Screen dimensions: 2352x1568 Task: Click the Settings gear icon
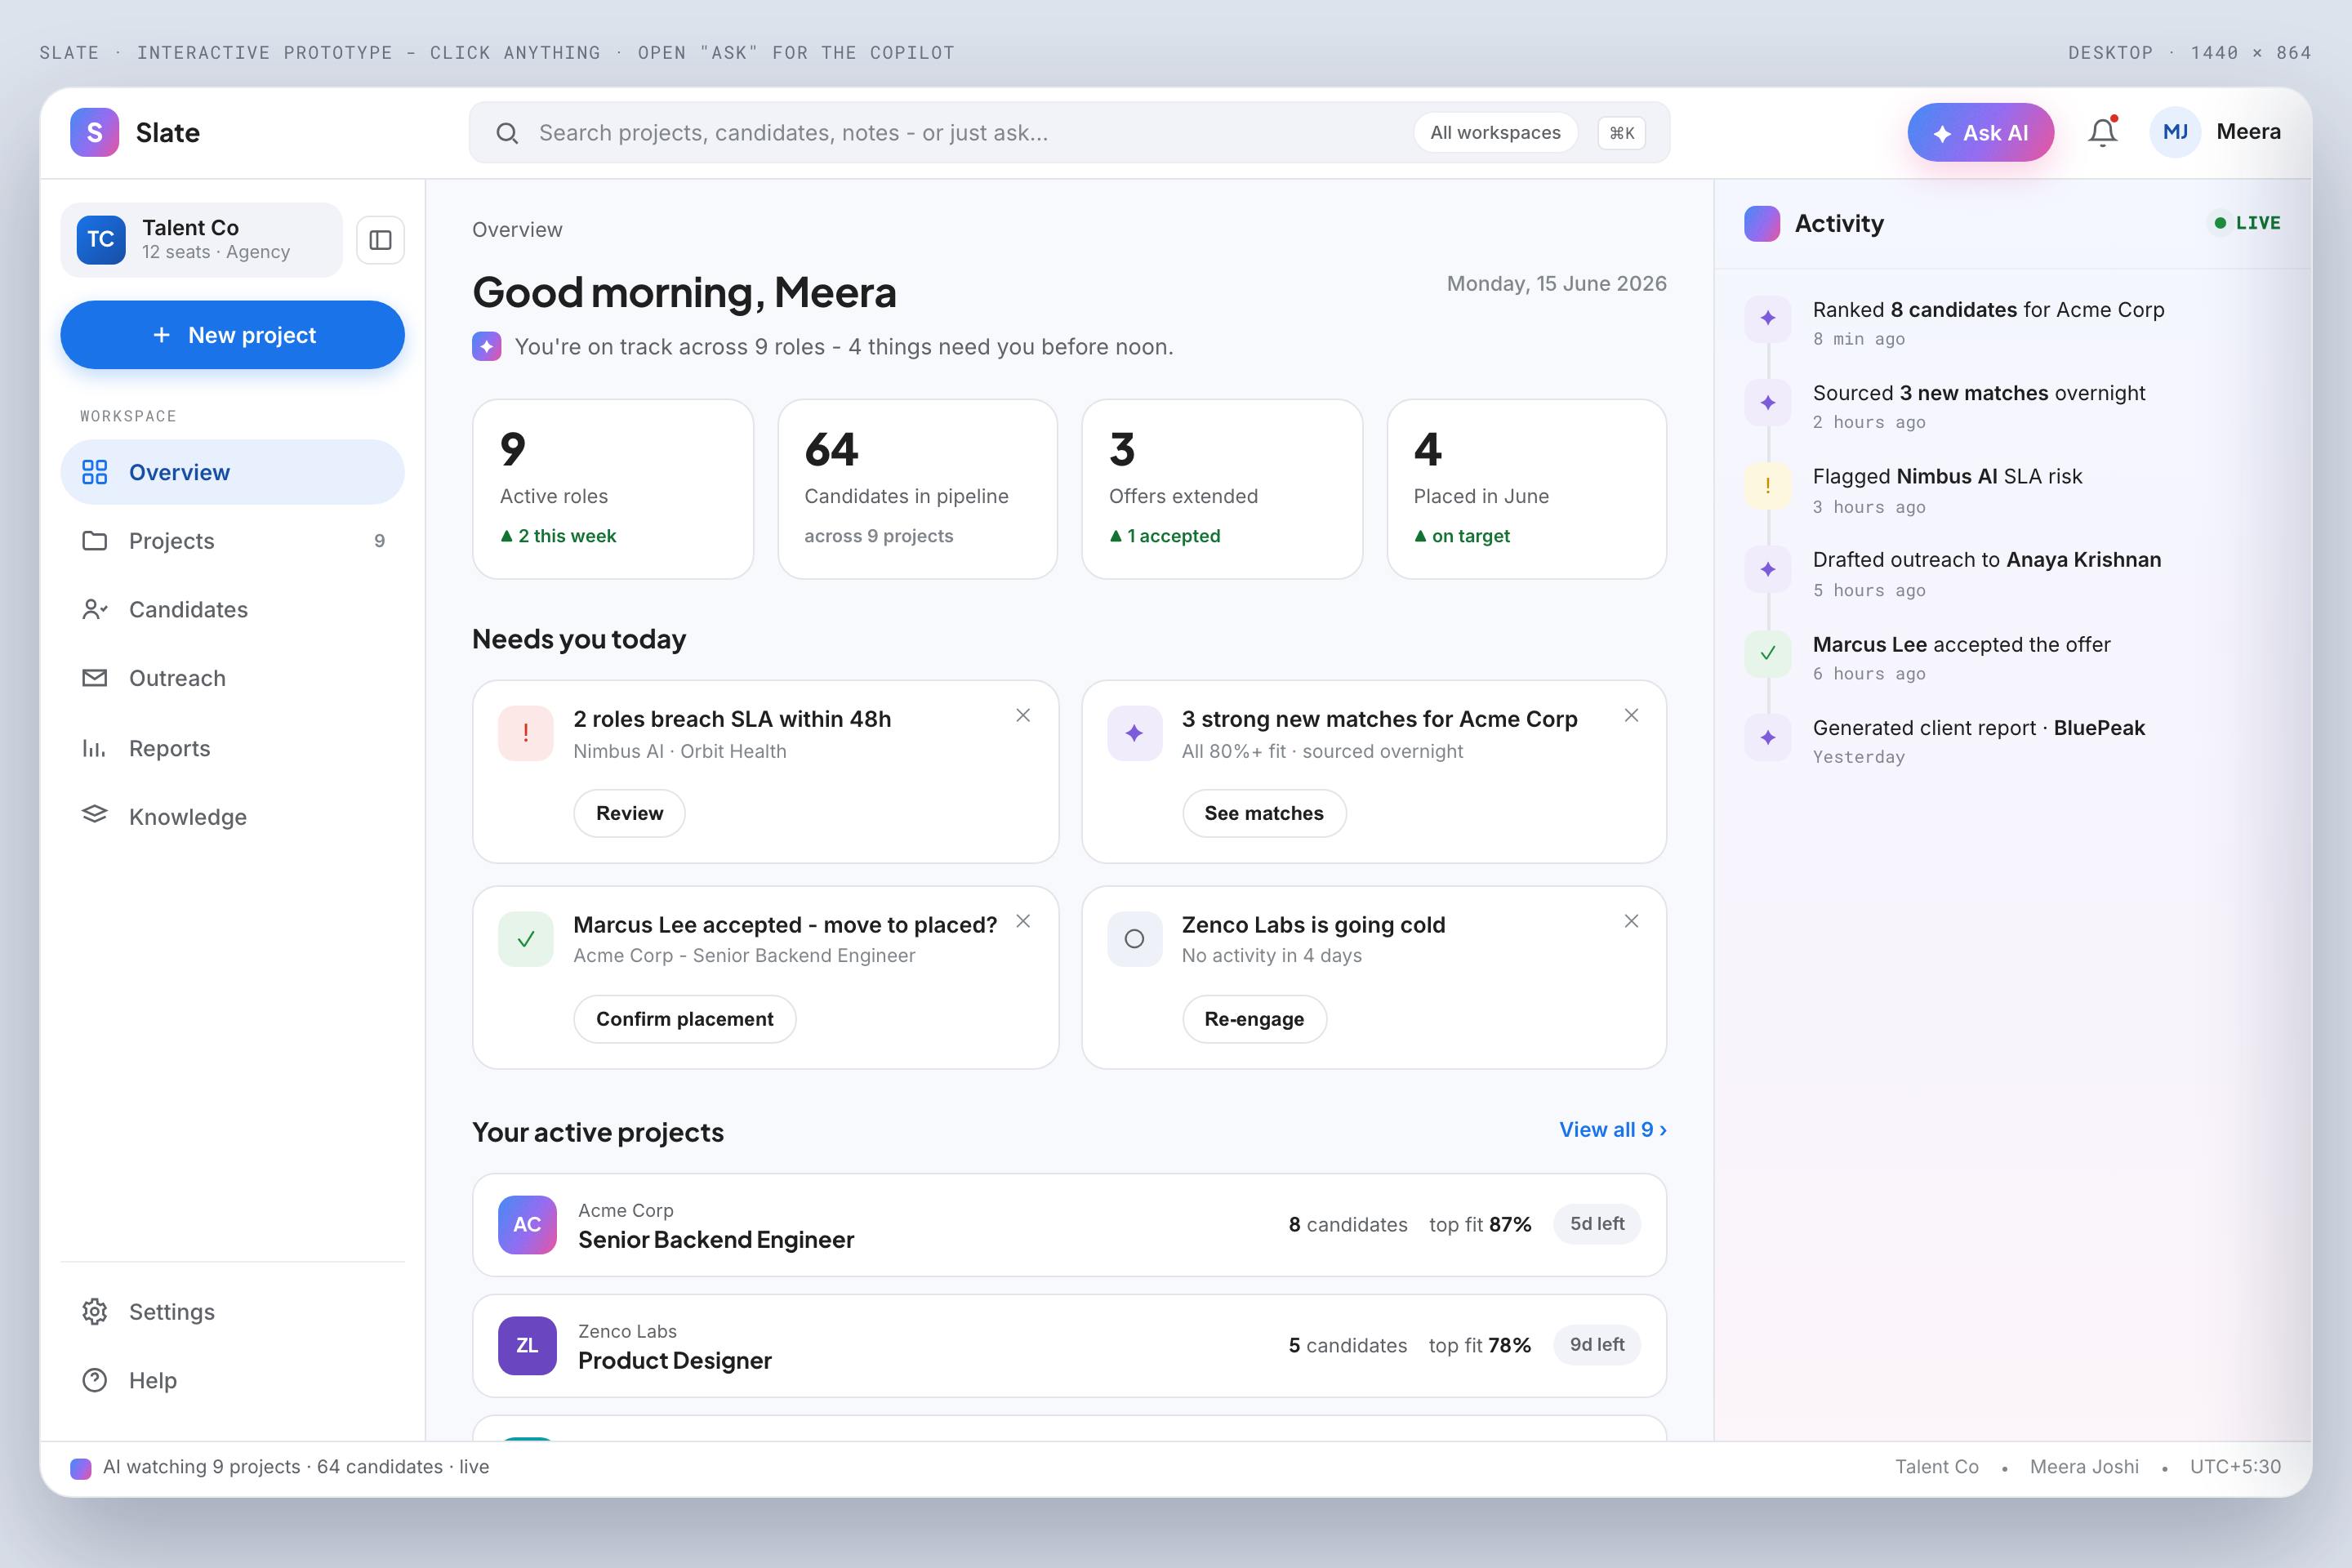94,1311
